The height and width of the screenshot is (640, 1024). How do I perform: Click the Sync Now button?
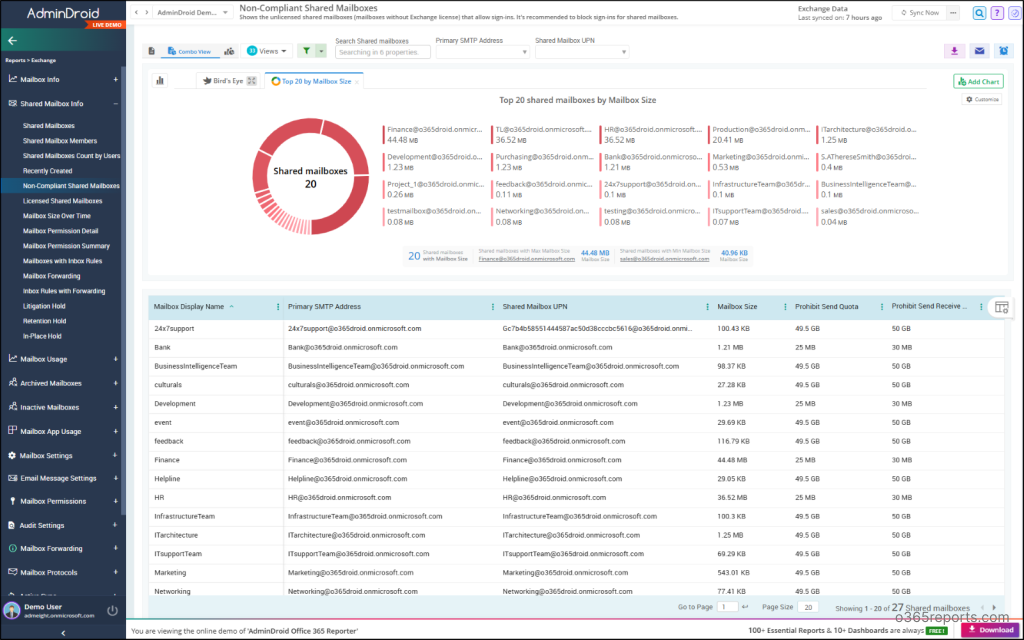(x=919, y=13)
